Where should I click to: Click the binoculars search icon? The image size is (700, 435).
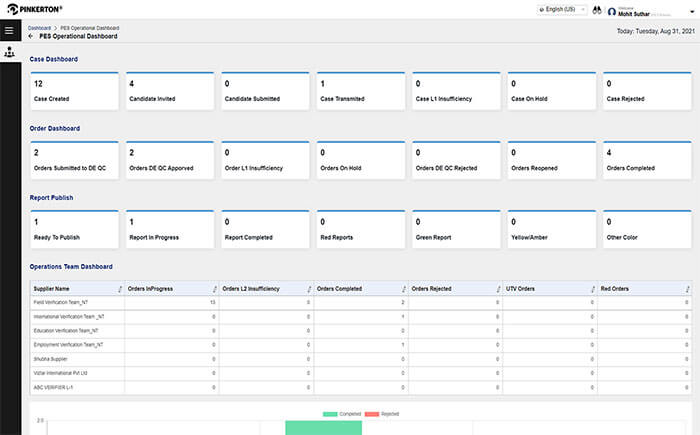(597, 10)
